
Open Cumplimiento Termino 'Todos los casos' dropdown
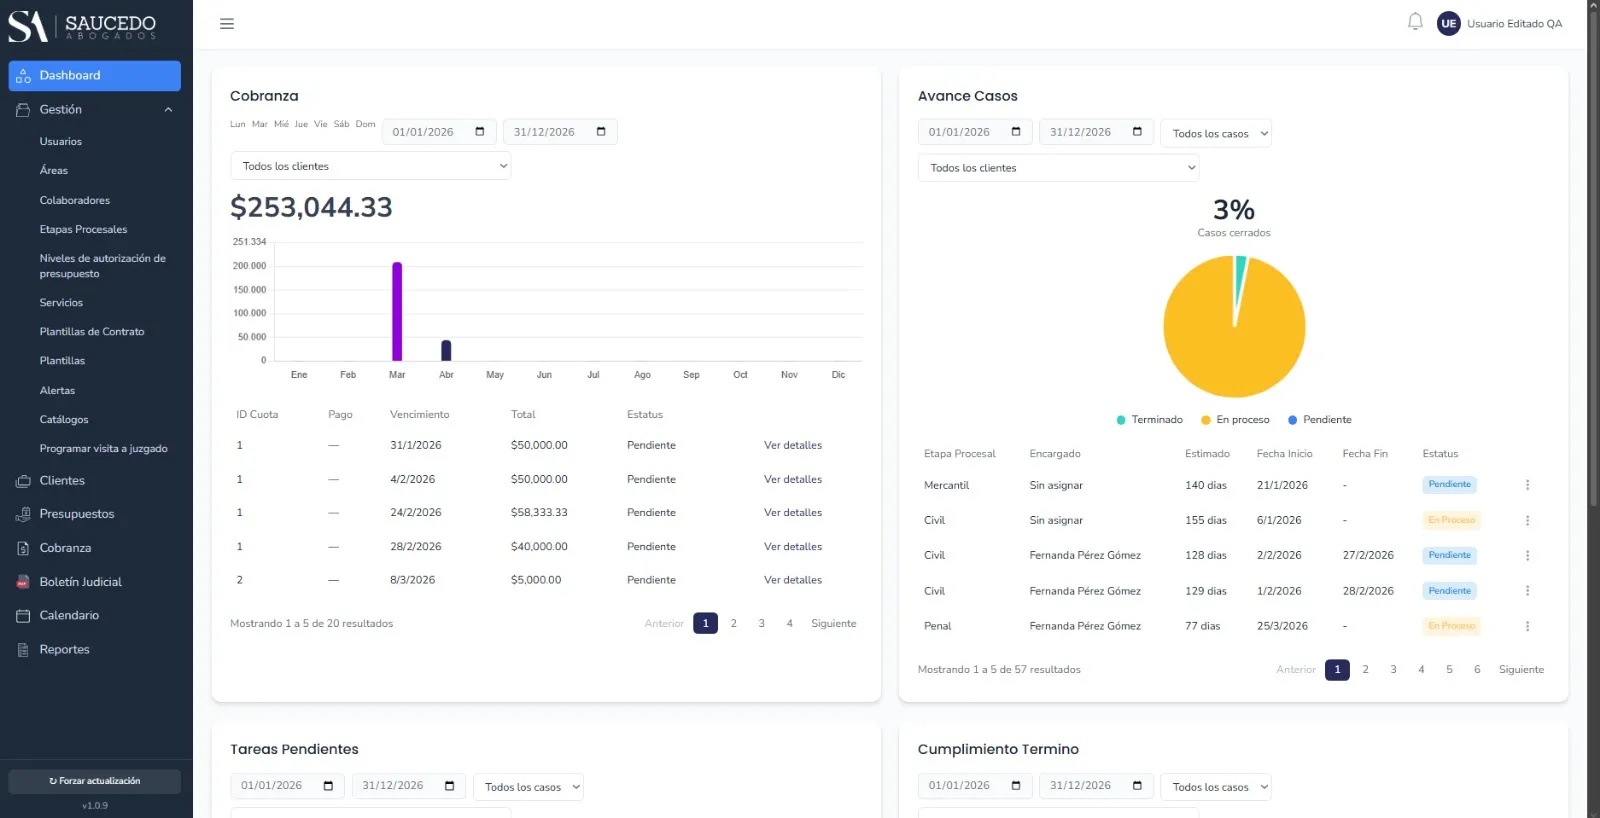[1215, 787]
